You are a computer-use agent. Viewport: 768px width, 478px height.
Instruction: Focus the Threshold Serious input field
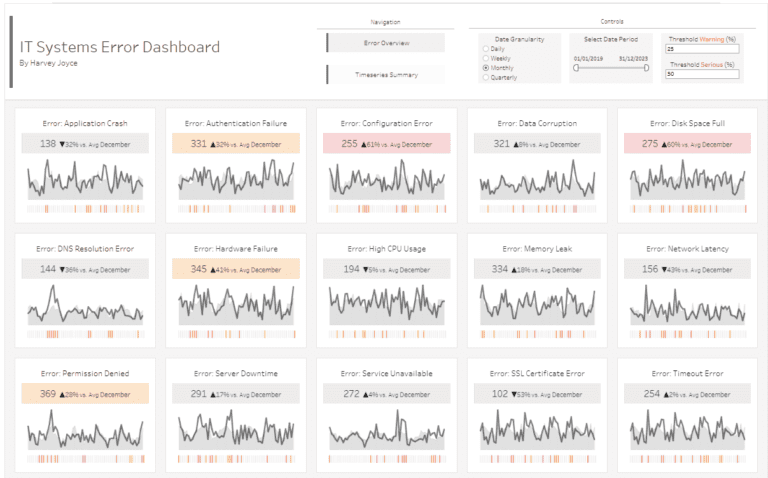(x=702, y=74)
